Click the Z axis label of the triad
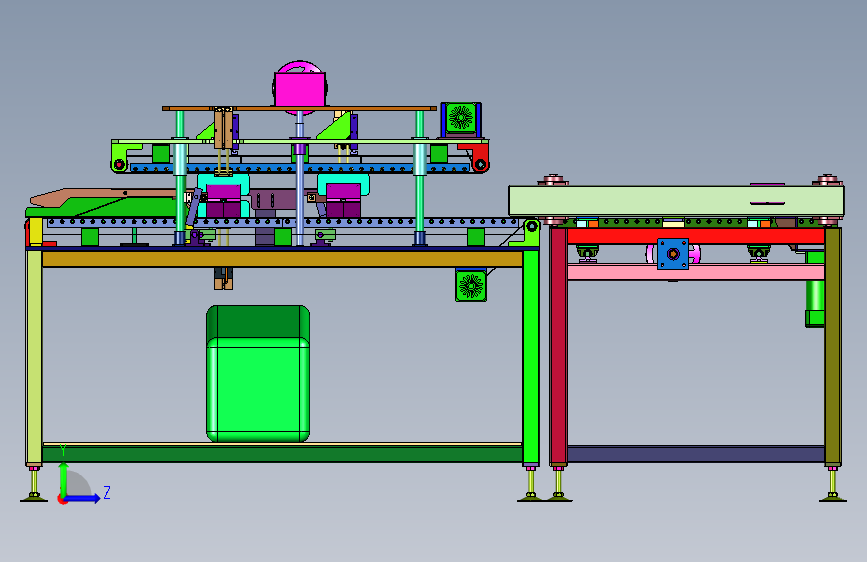The image size is (867, 562). click(x=107, y=492)
